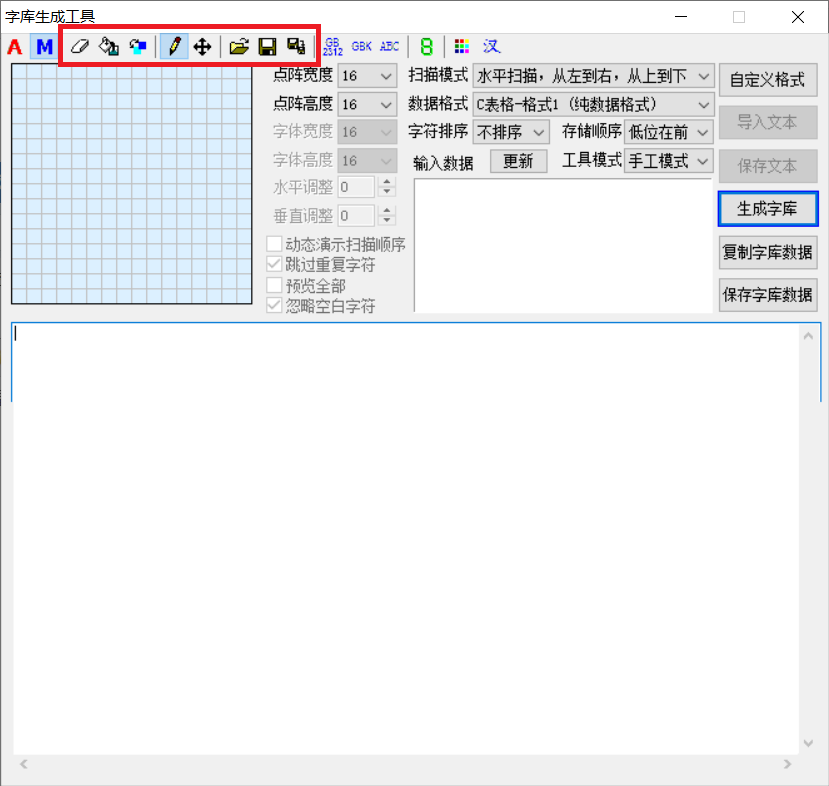
Task: Click inside the 输入数据 text box
Action: click(563, 246)
